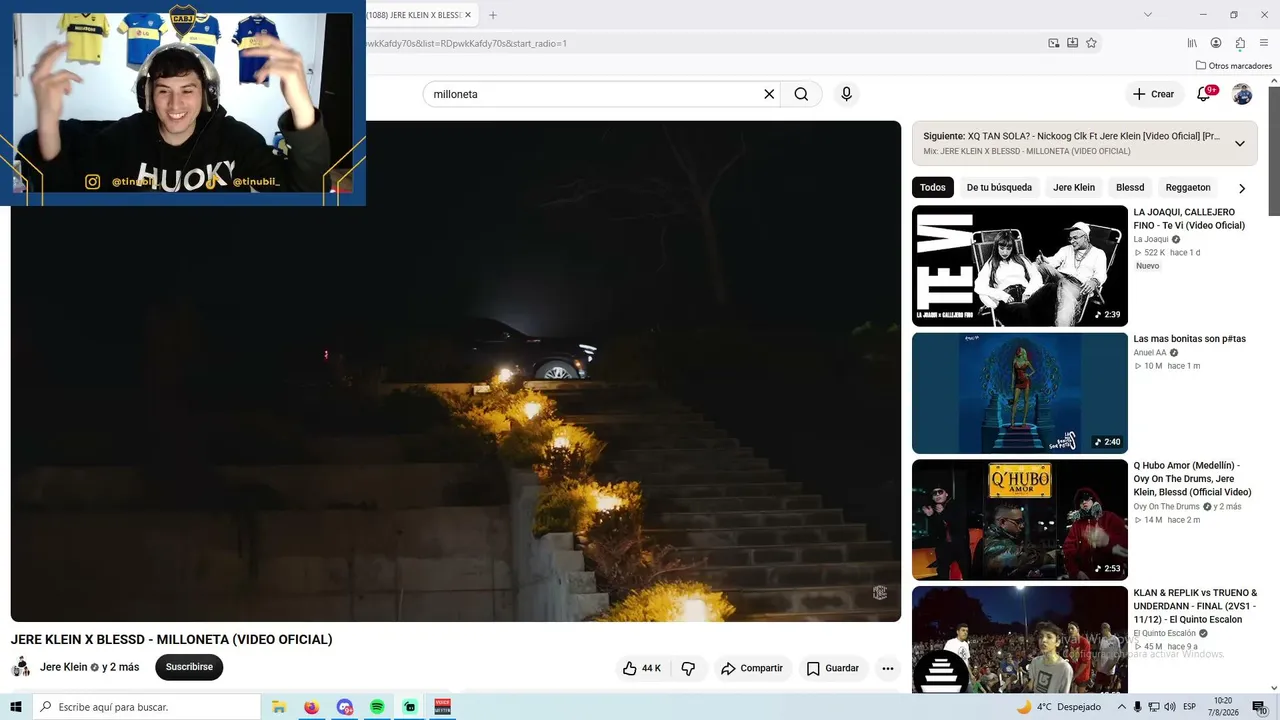
Task: Open Q Hubo Amor (Medellín) video title
Action: 1192,479
